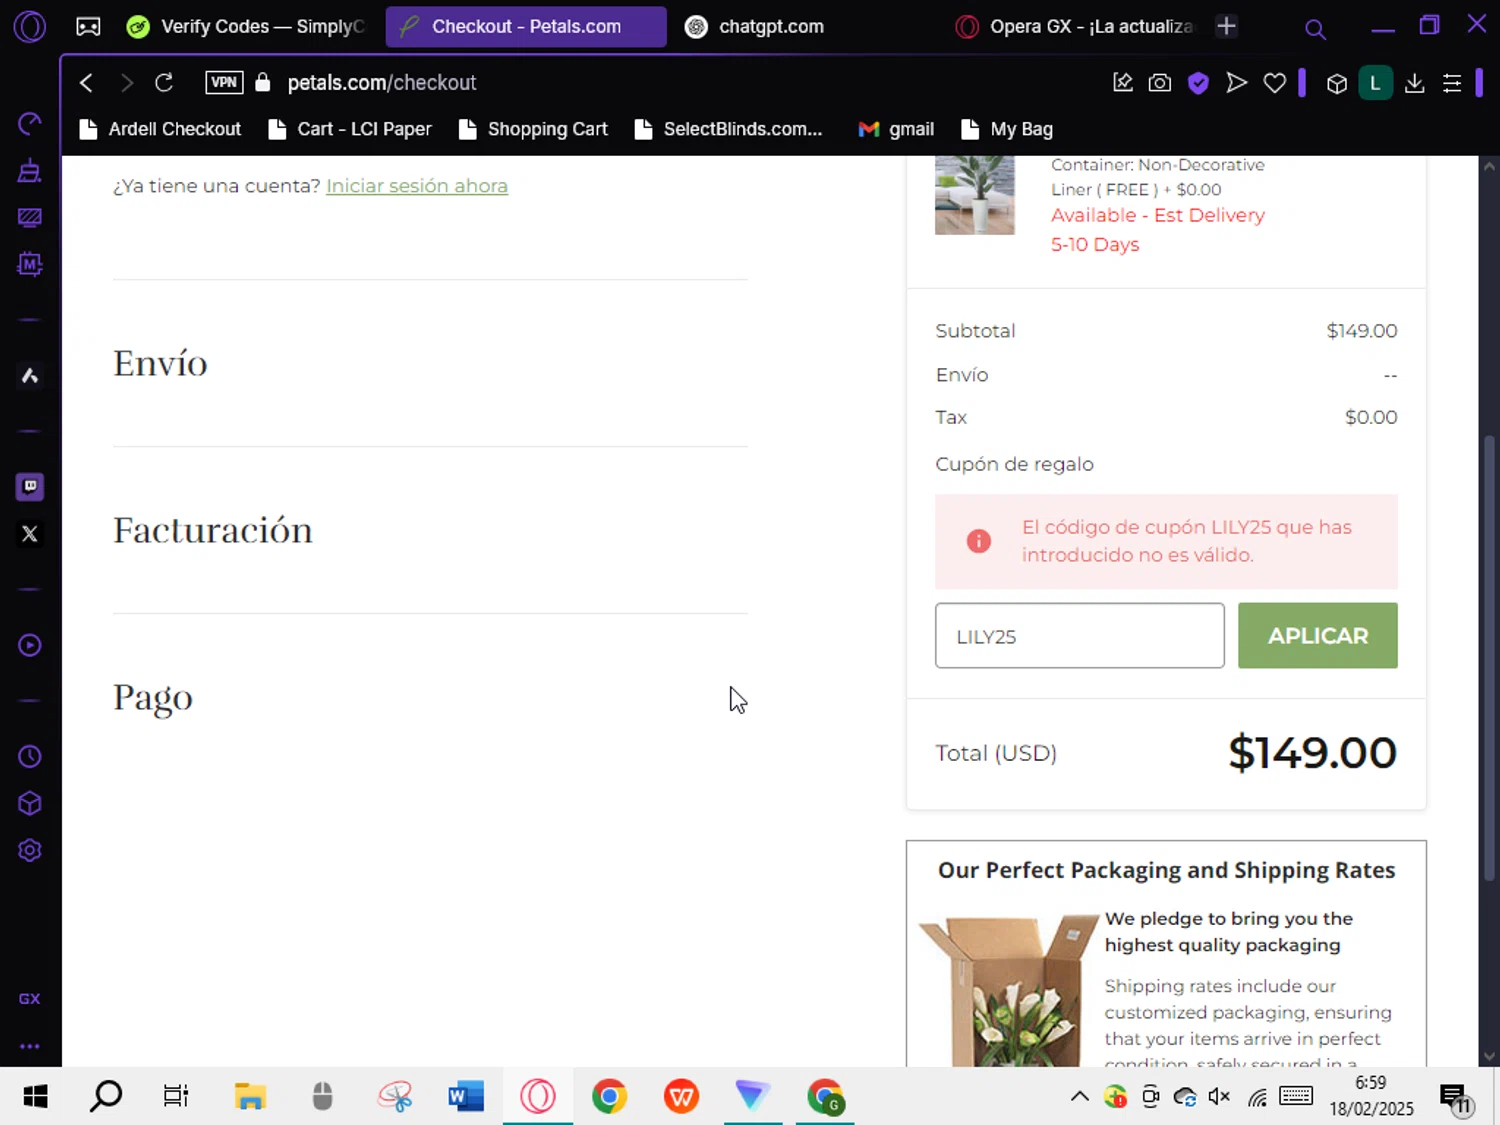Select Checkout - Petals.com tab
The height and width of the screenshot is (1125, 1500).
coord(526,27)
